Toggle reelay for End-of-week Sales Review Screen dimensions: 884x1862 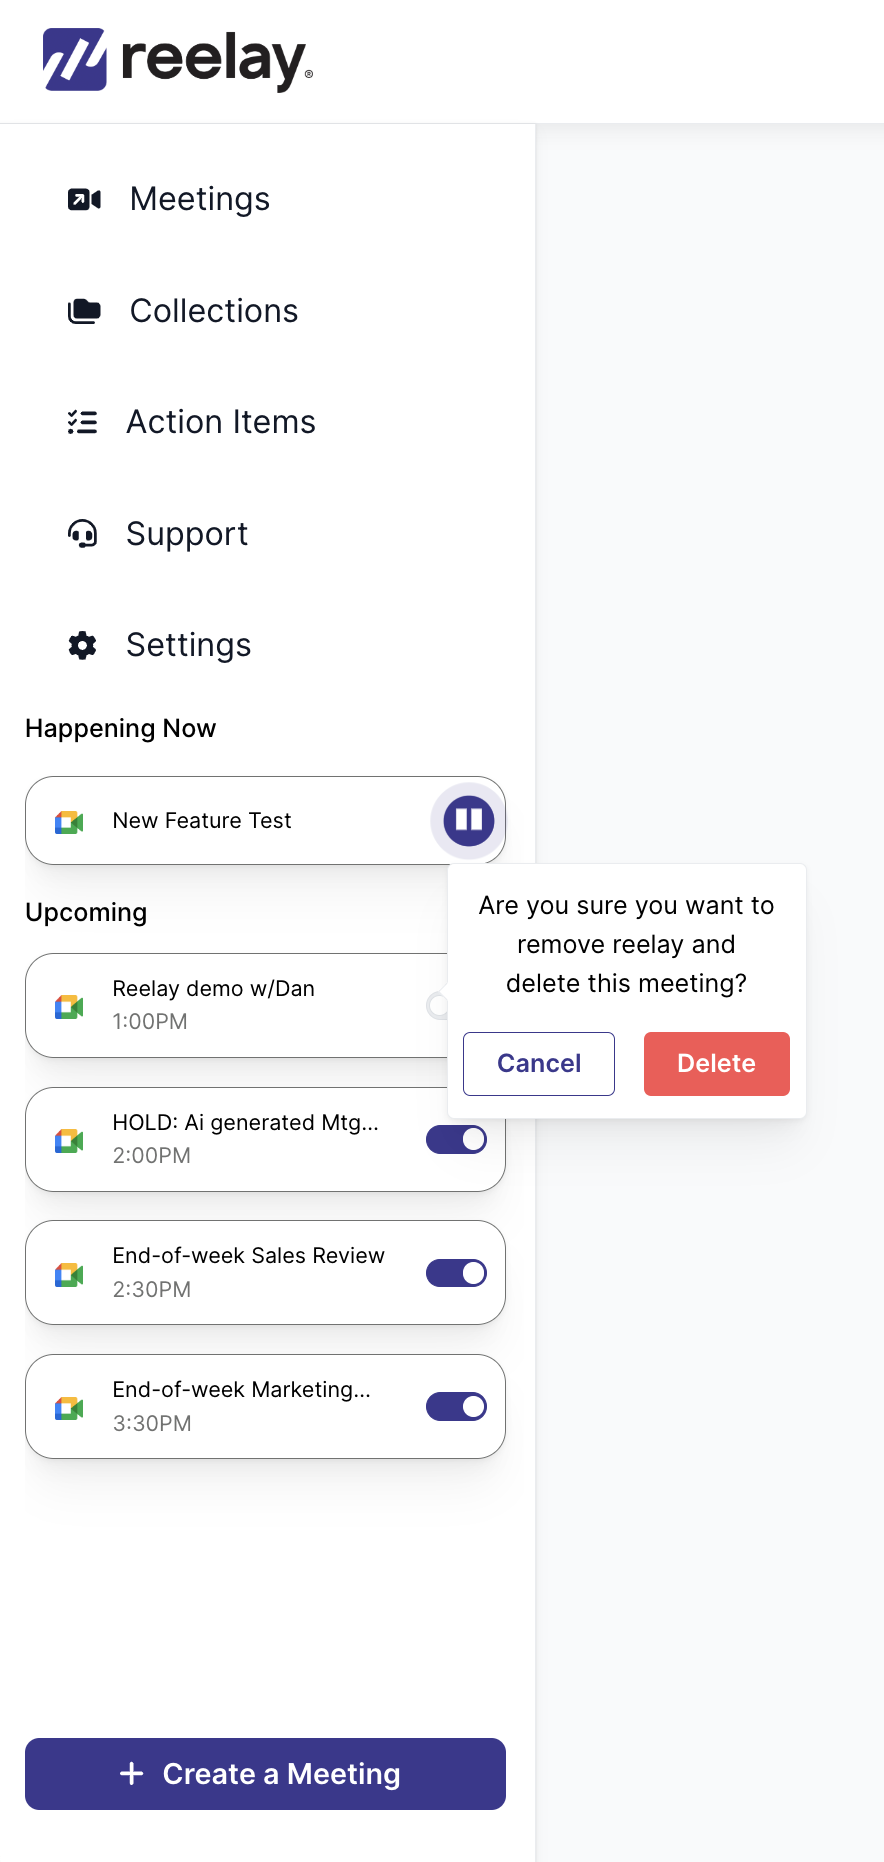[x=456, y=1273]
